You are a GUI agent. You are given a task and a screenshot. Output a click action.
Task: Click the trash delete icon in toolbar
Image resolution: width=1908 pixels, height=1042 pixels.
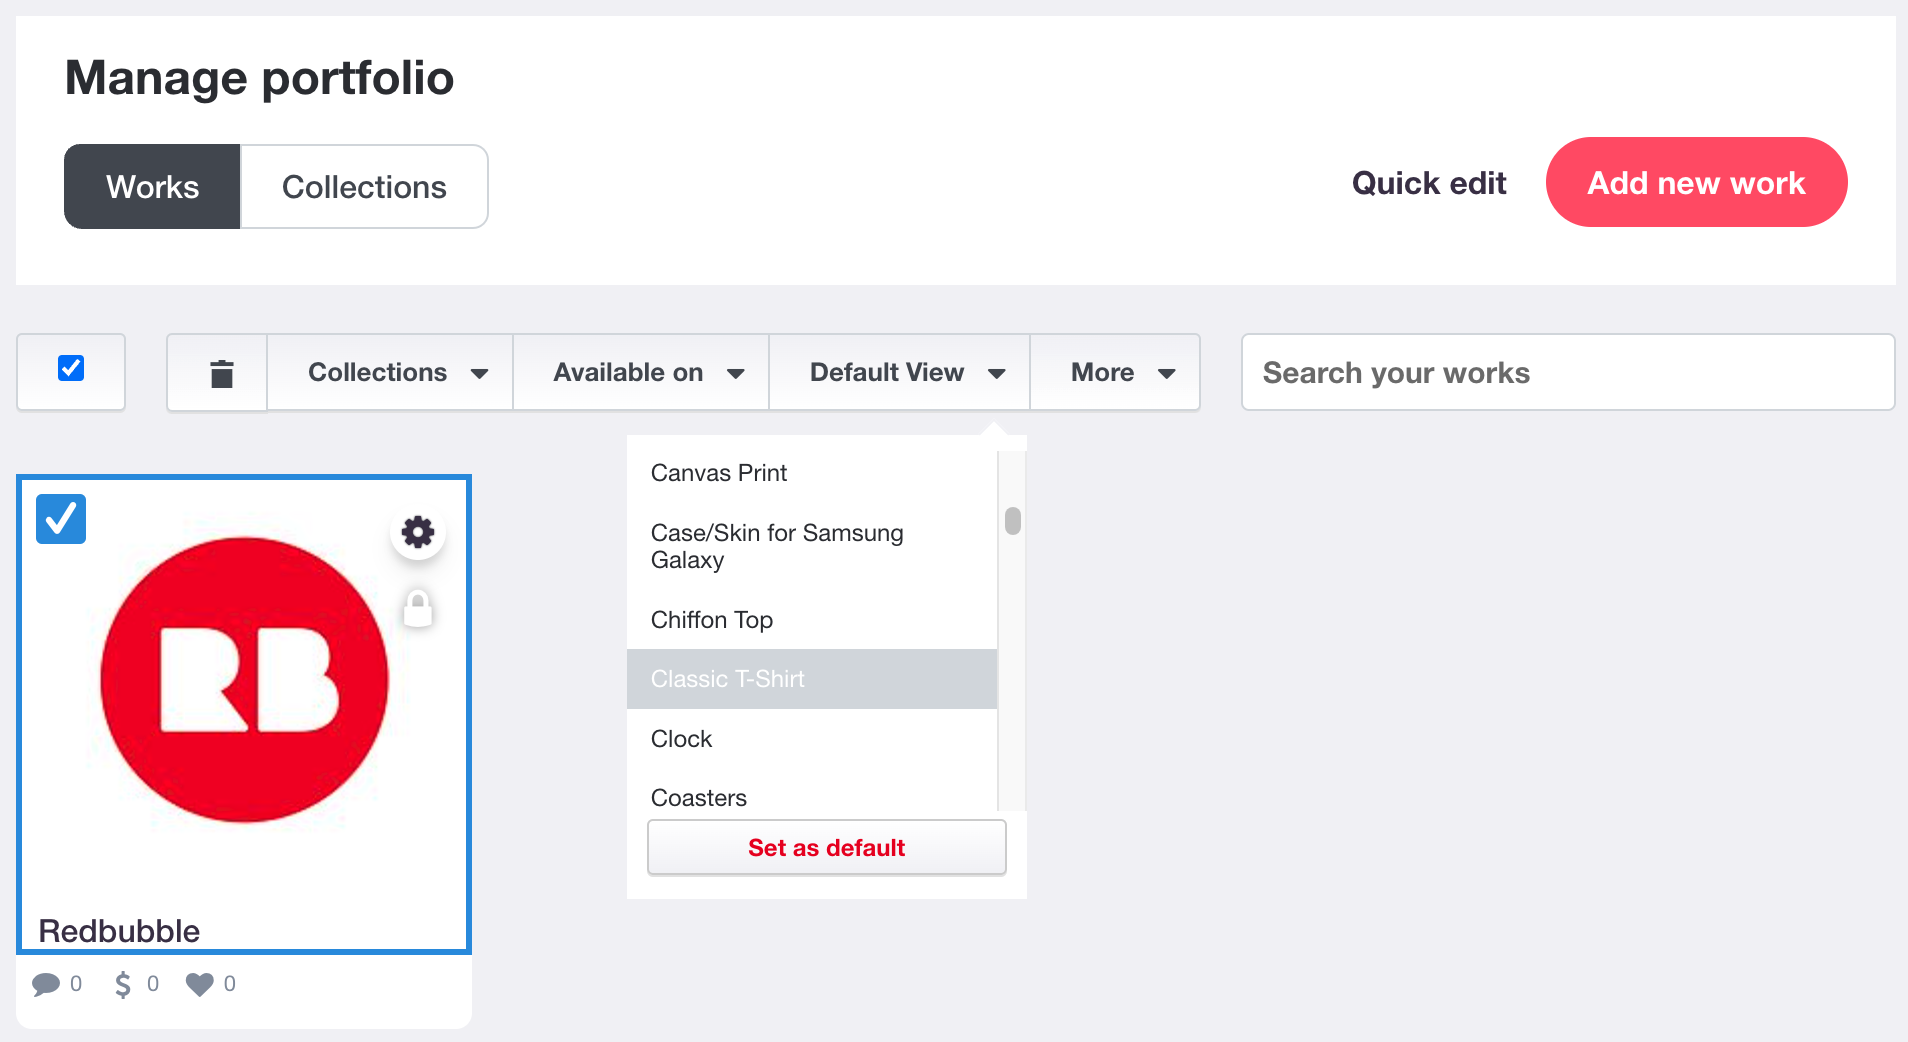pos(221,373)
